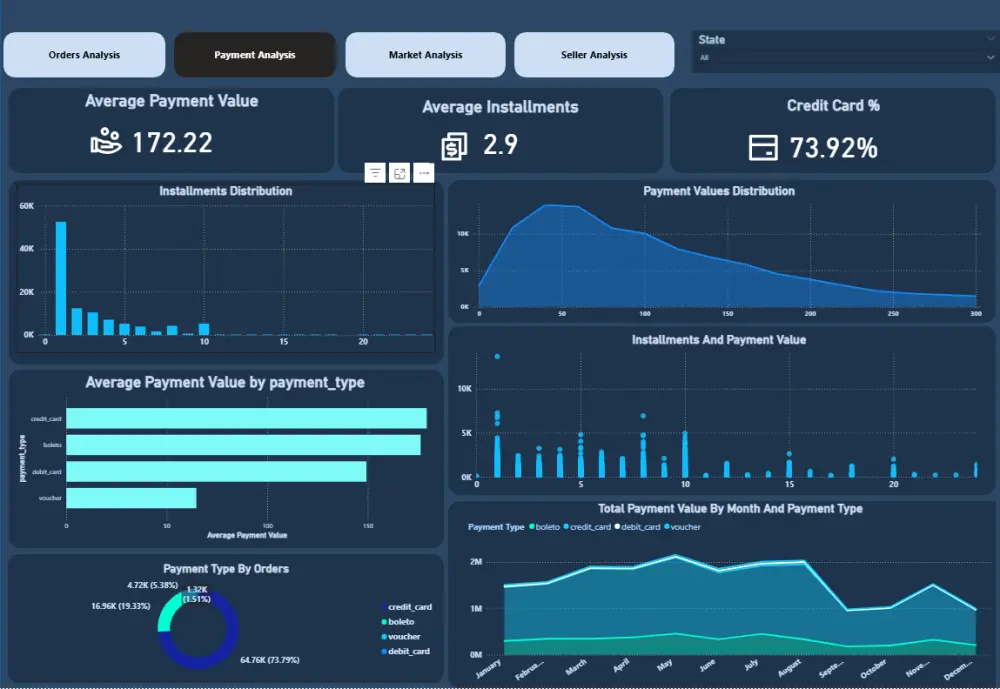Click the filter icon on the visual header
Viewport: 1000px width, 689px height.
375,173
